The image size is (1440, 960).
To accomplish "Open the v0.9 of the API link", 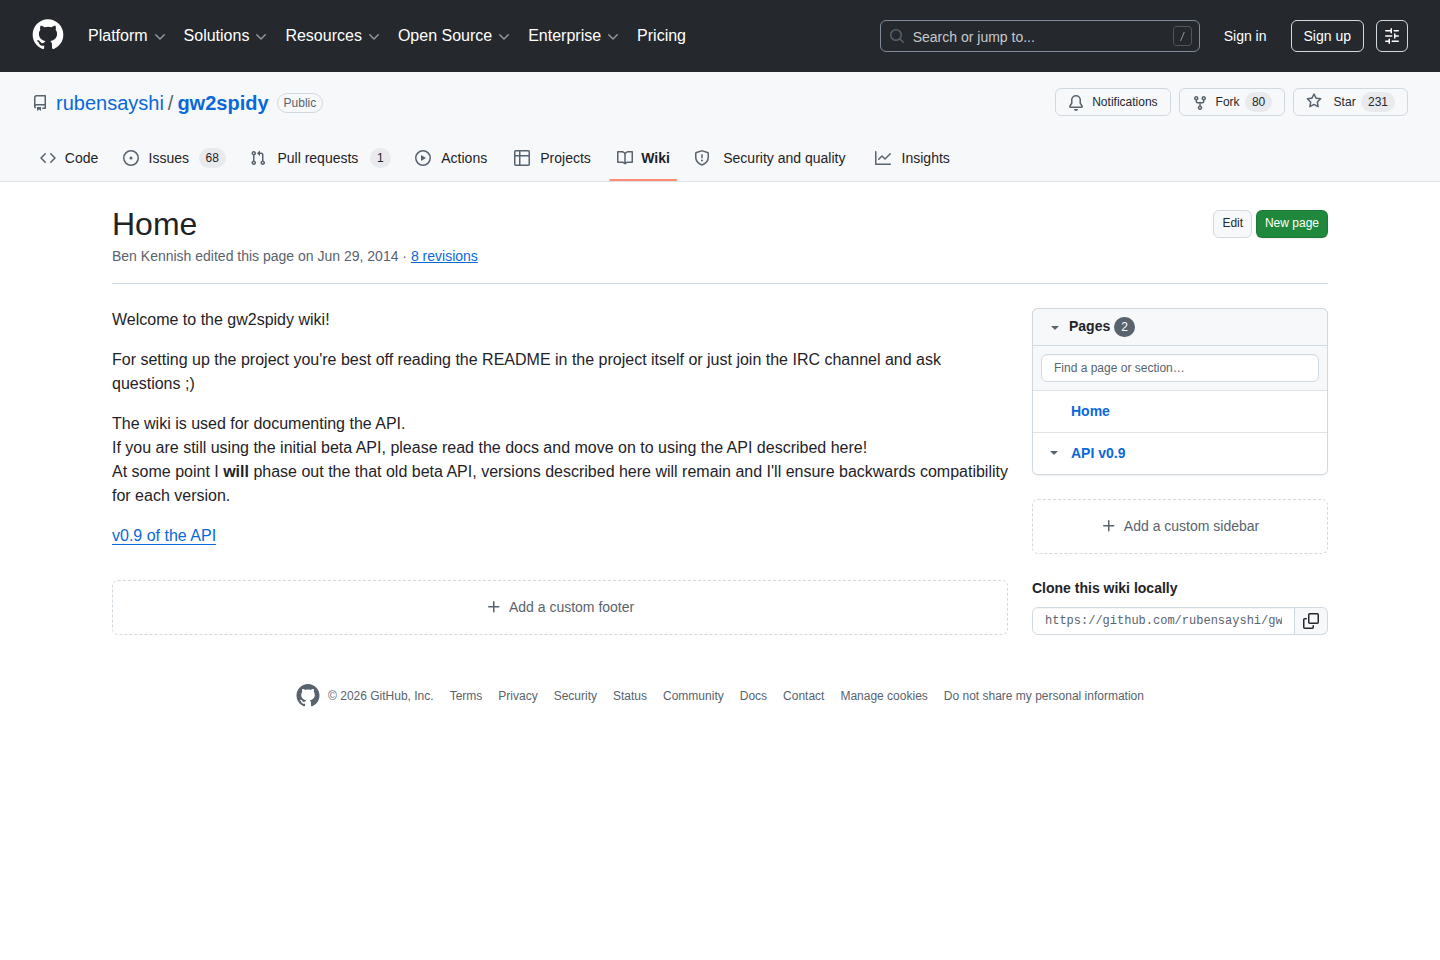I will (164, 536).
